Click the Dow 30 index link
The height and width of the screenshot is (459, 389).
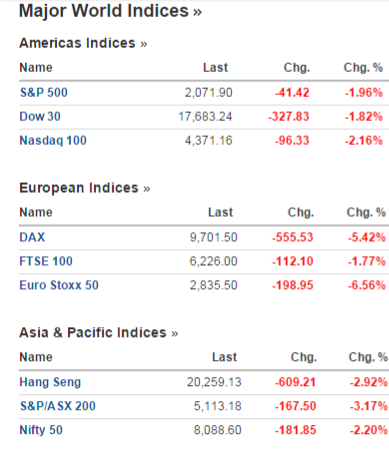coord(40,116)
